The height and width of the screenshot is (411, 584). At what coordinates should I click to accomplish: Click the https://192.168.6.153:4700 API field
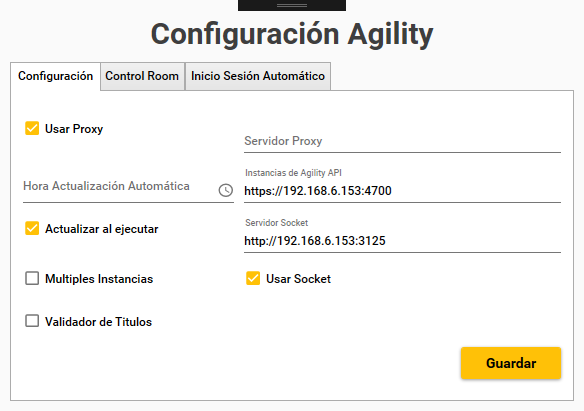pos(402,191)
